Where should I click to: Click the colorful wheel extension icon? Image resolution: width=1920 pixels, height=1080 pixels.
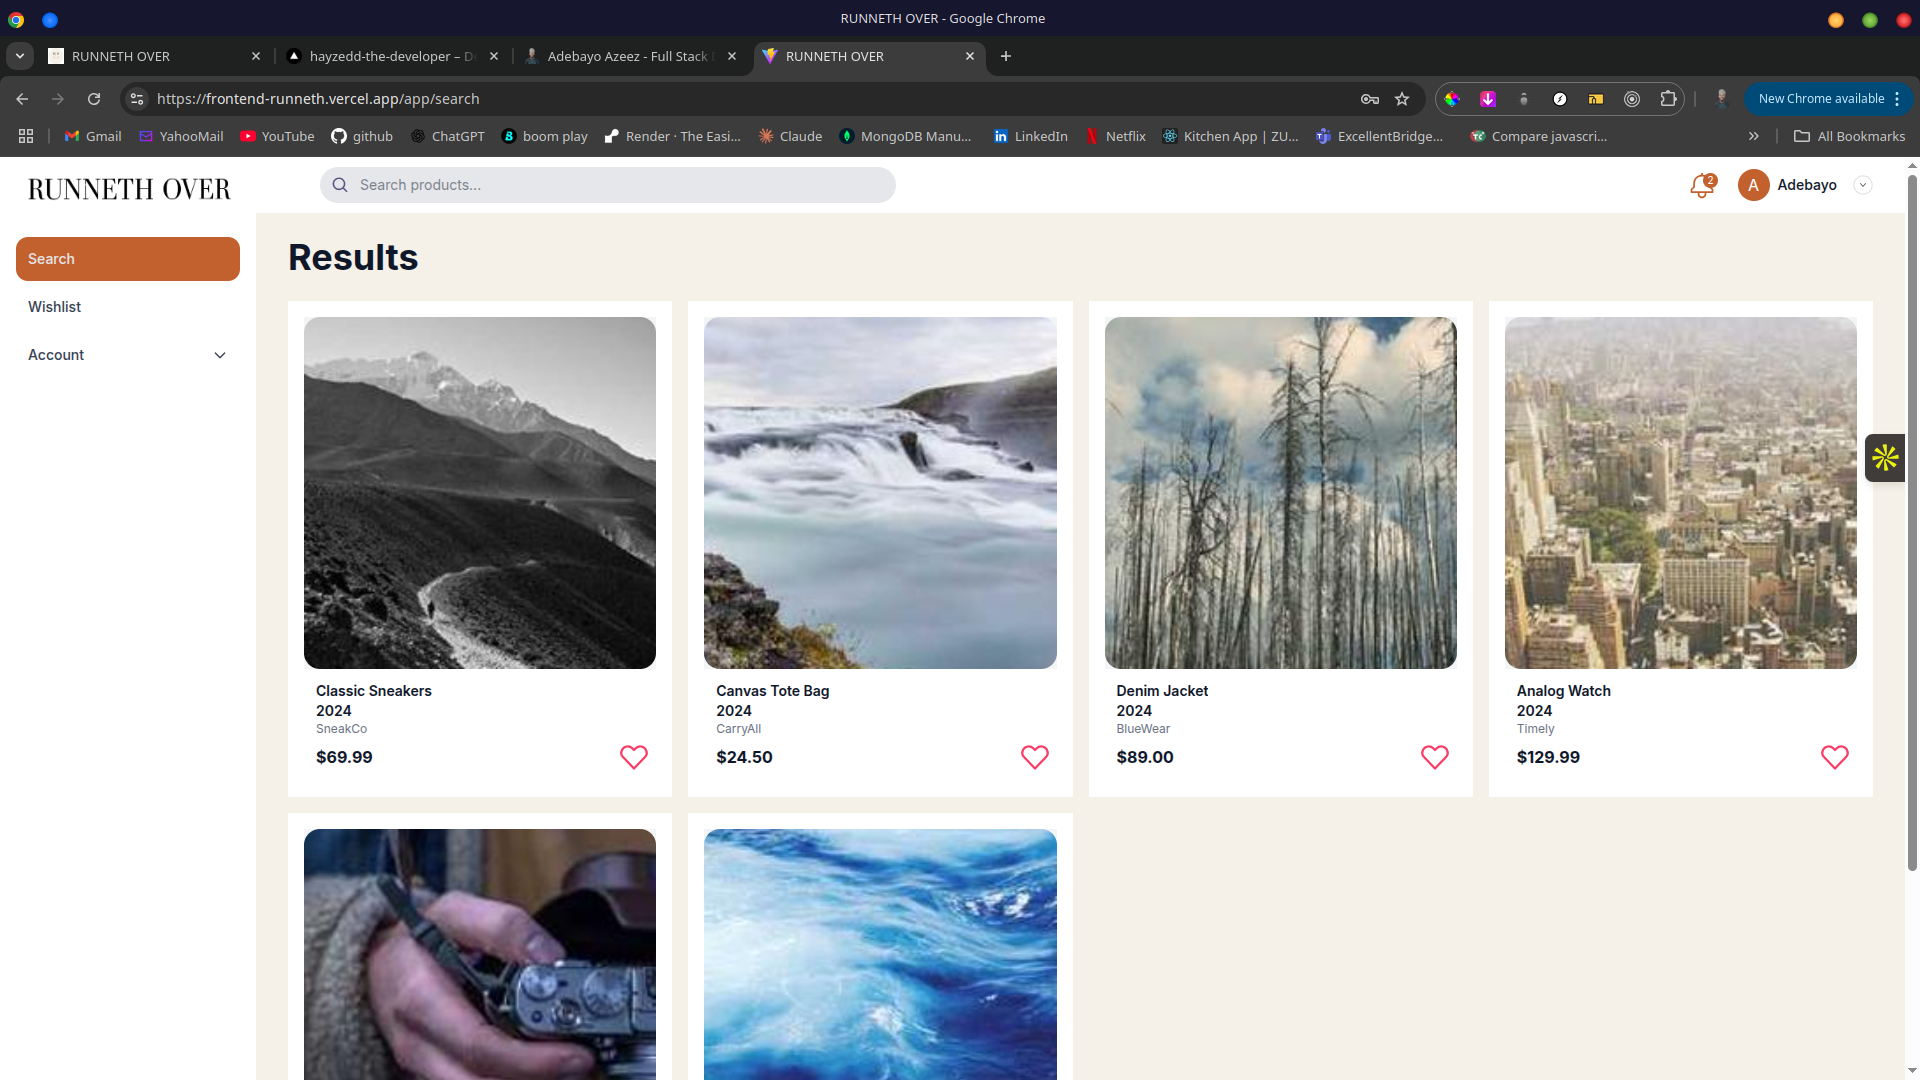pos(1452,99)
